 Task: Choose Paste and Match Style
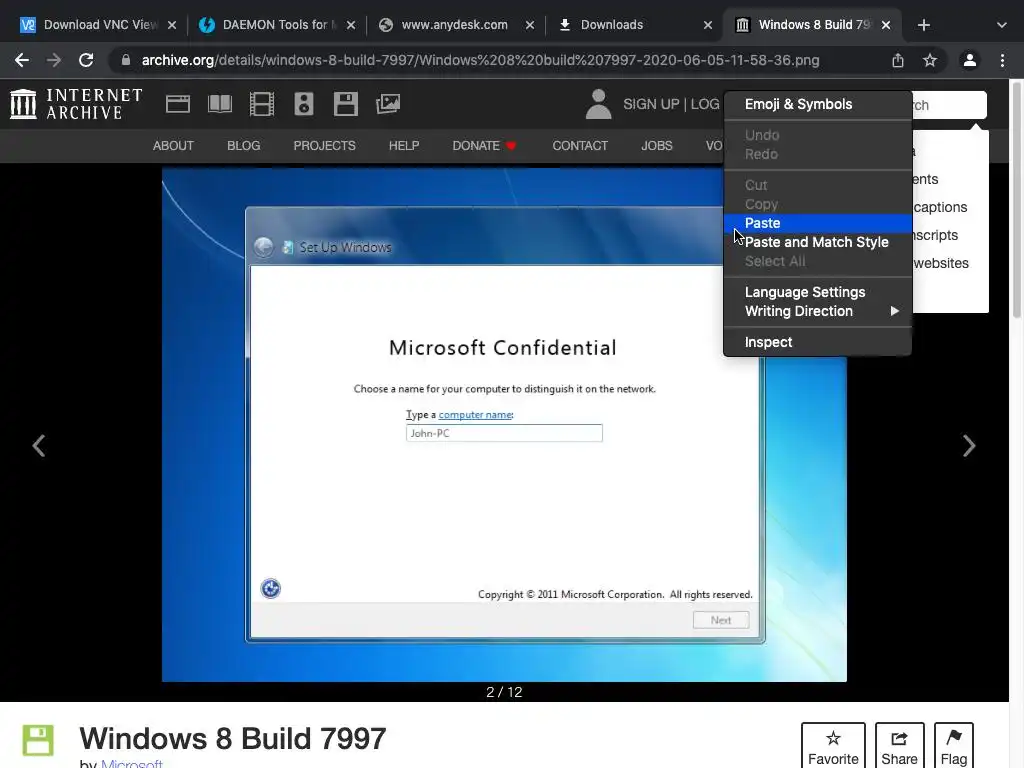(x=818, y=242)
